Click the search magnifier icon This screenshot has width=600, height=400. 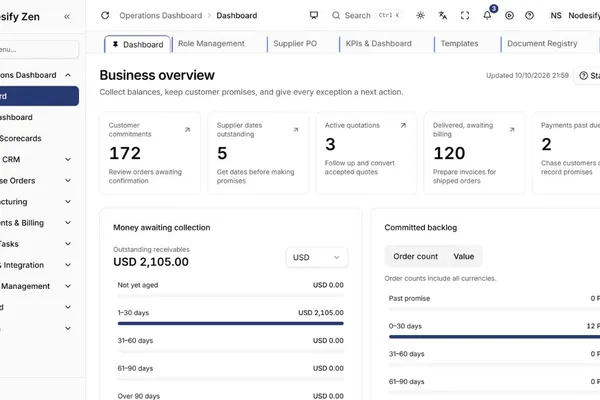point(336,15)
